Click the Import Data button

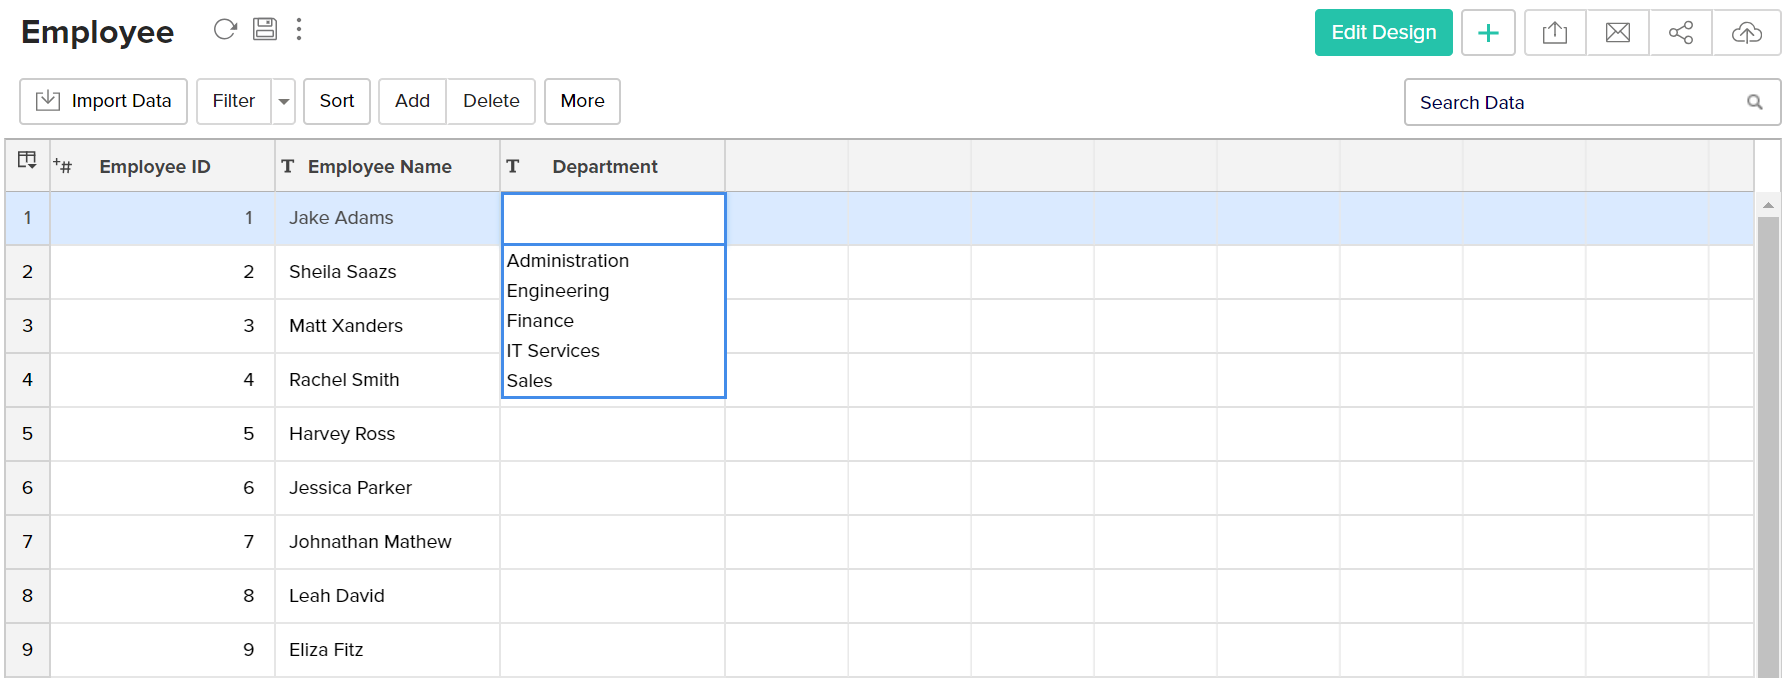coord(104,101)
